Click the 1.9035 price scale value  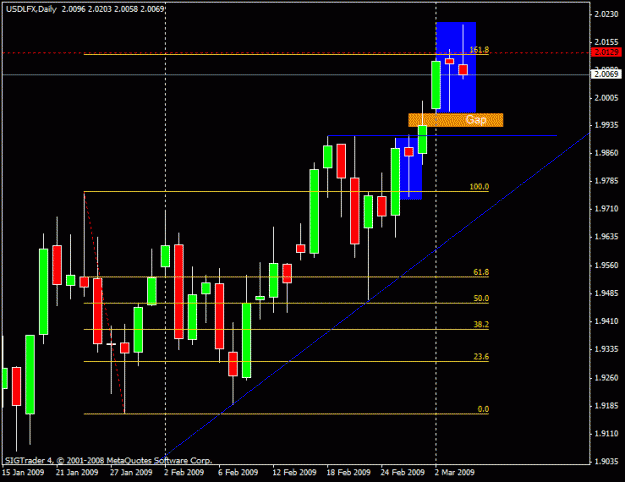coord(607,462)
